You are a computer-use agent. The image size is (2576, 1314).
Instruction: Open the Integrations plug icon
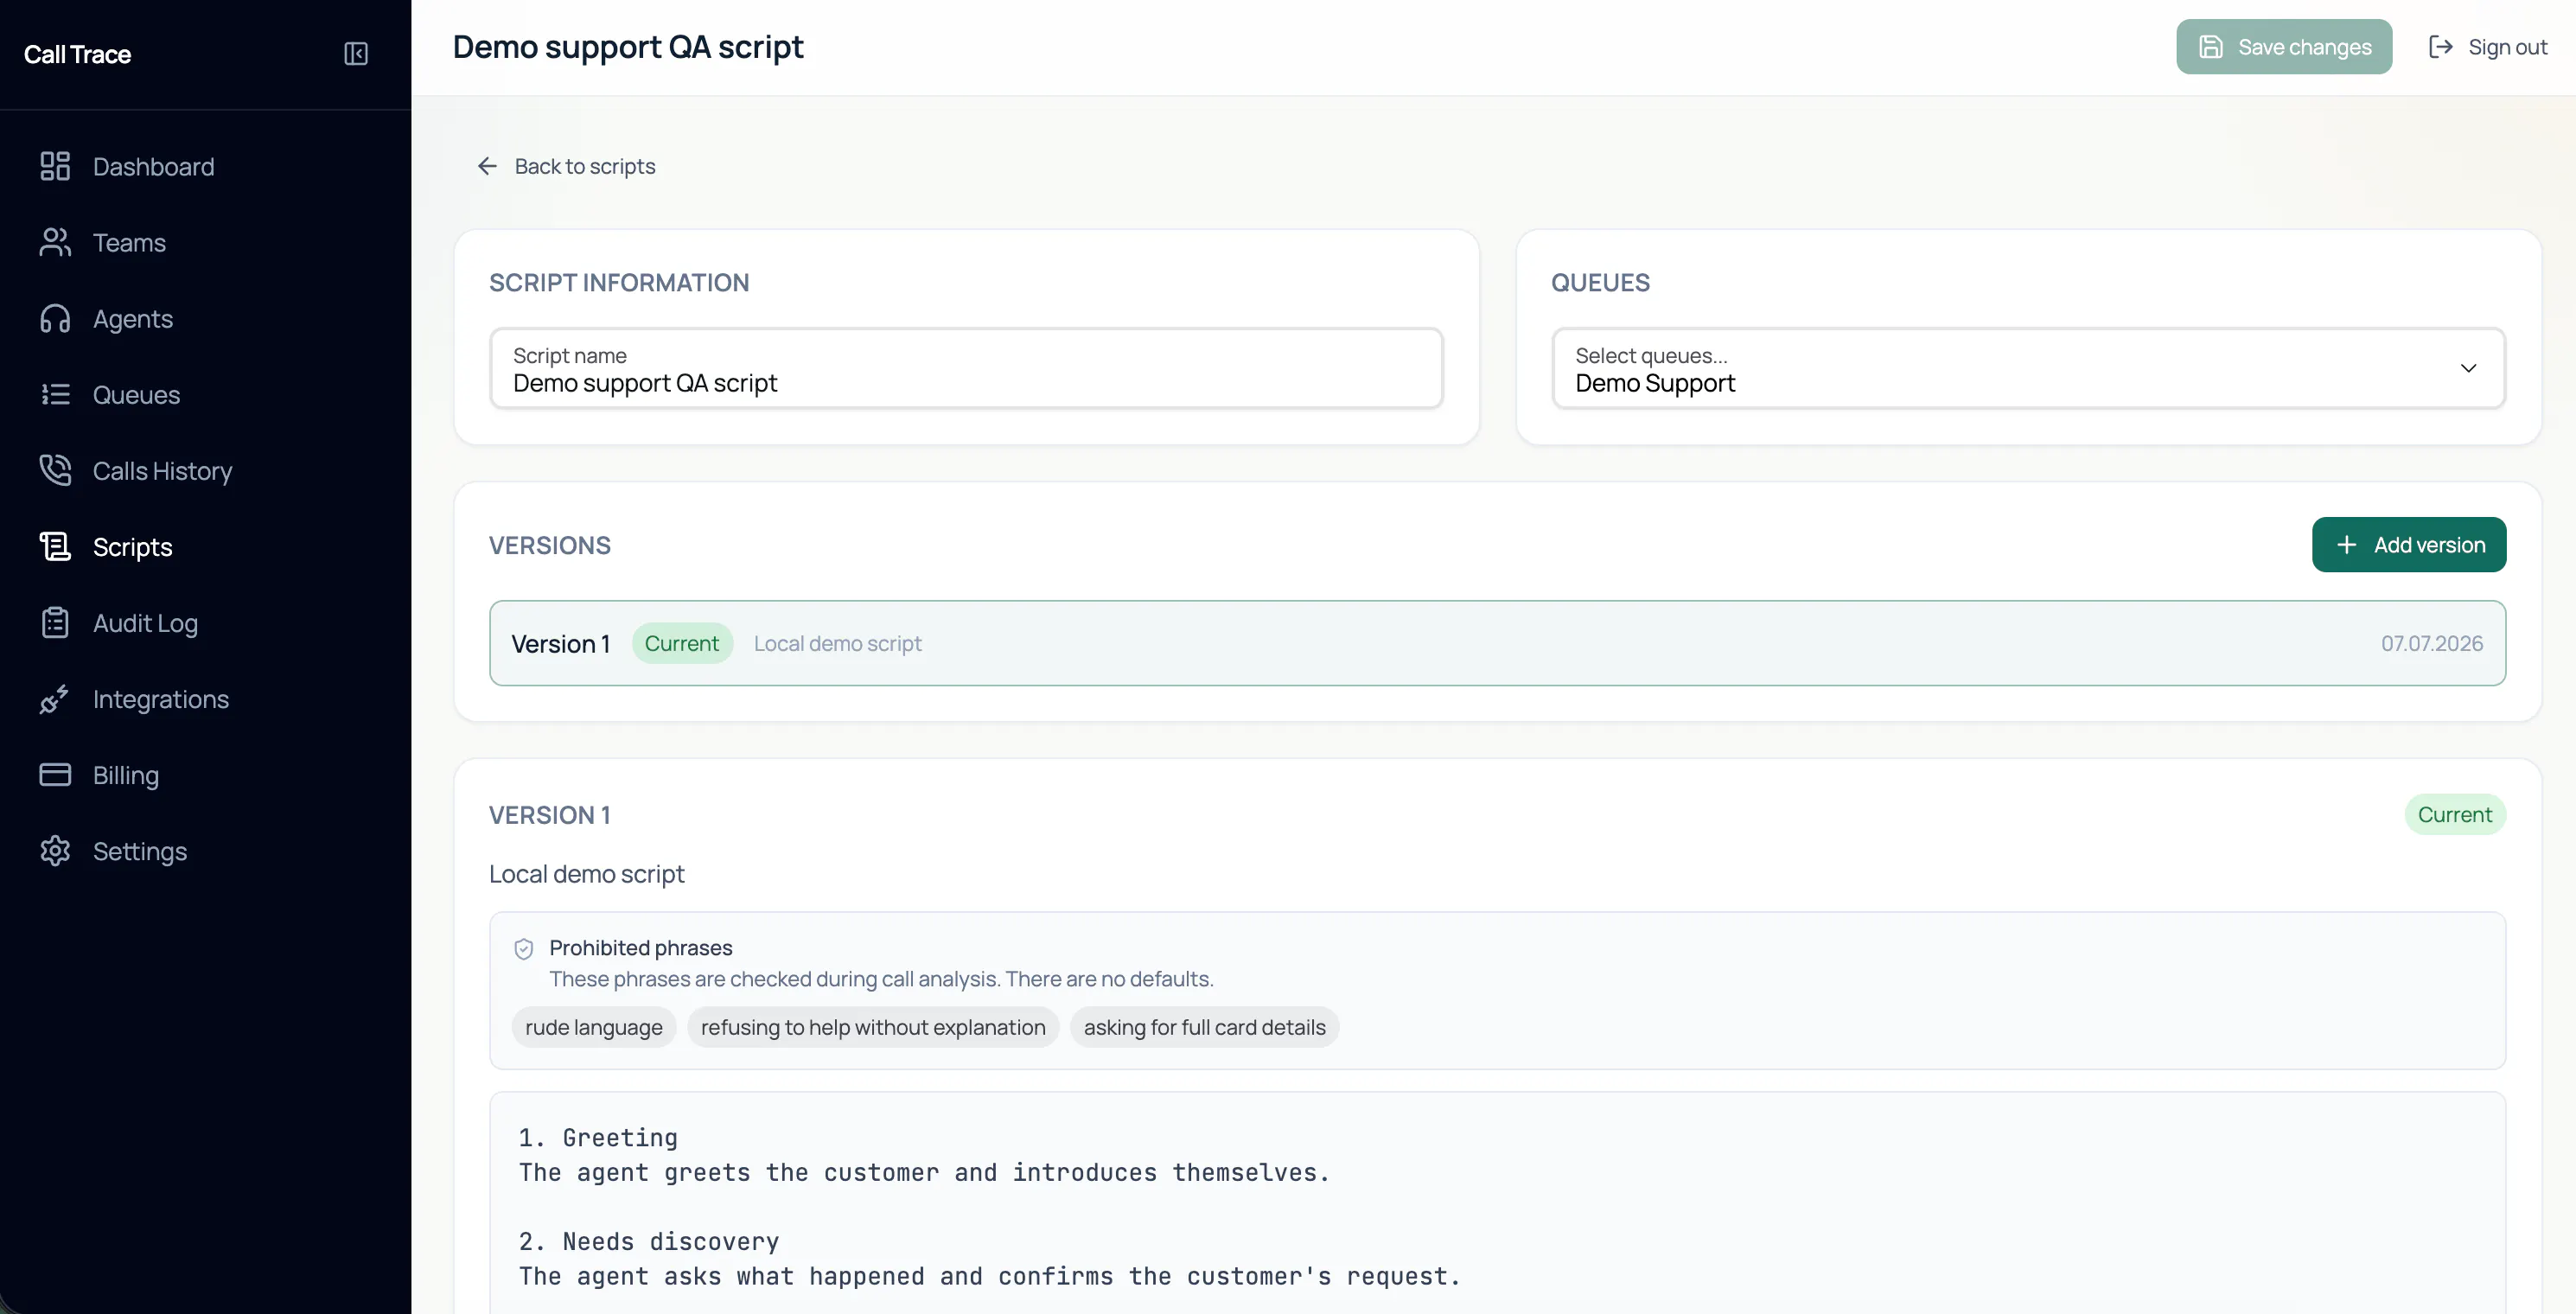[x=55, y=698]
